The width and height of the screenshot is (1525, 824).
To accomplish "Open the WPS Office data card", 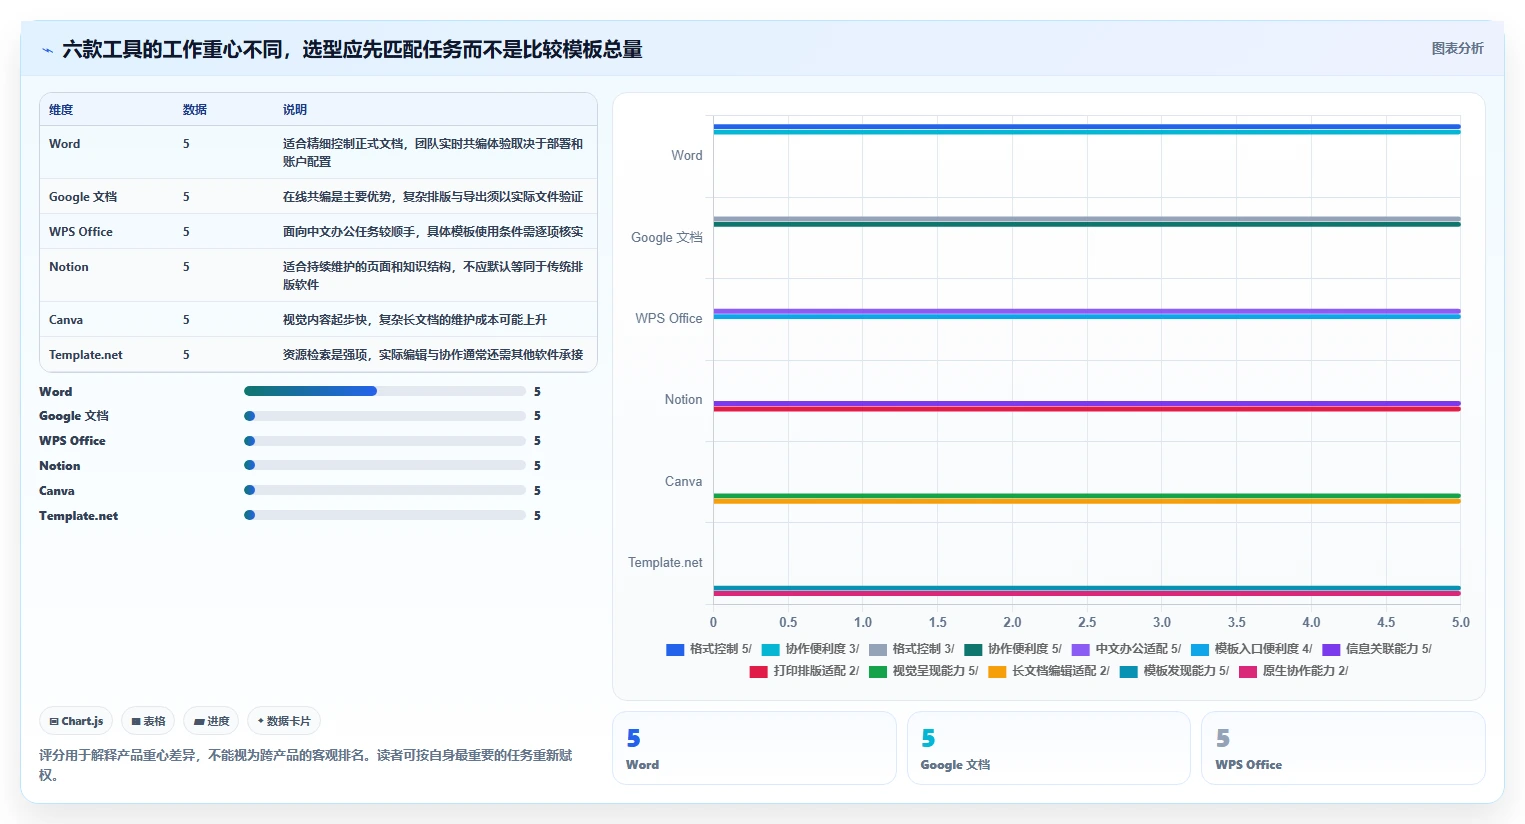I will [1343, 748].
